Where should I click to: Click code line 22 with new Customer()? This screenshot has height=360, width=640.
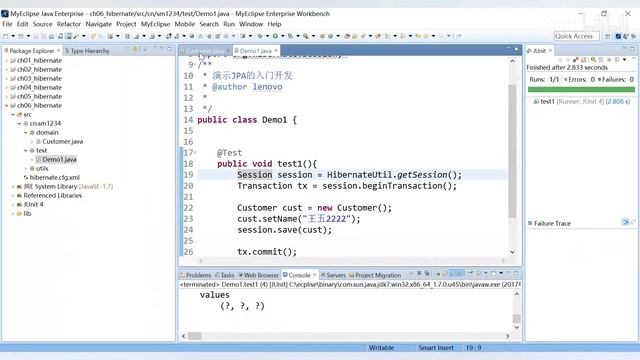click(x=314, y=208)
